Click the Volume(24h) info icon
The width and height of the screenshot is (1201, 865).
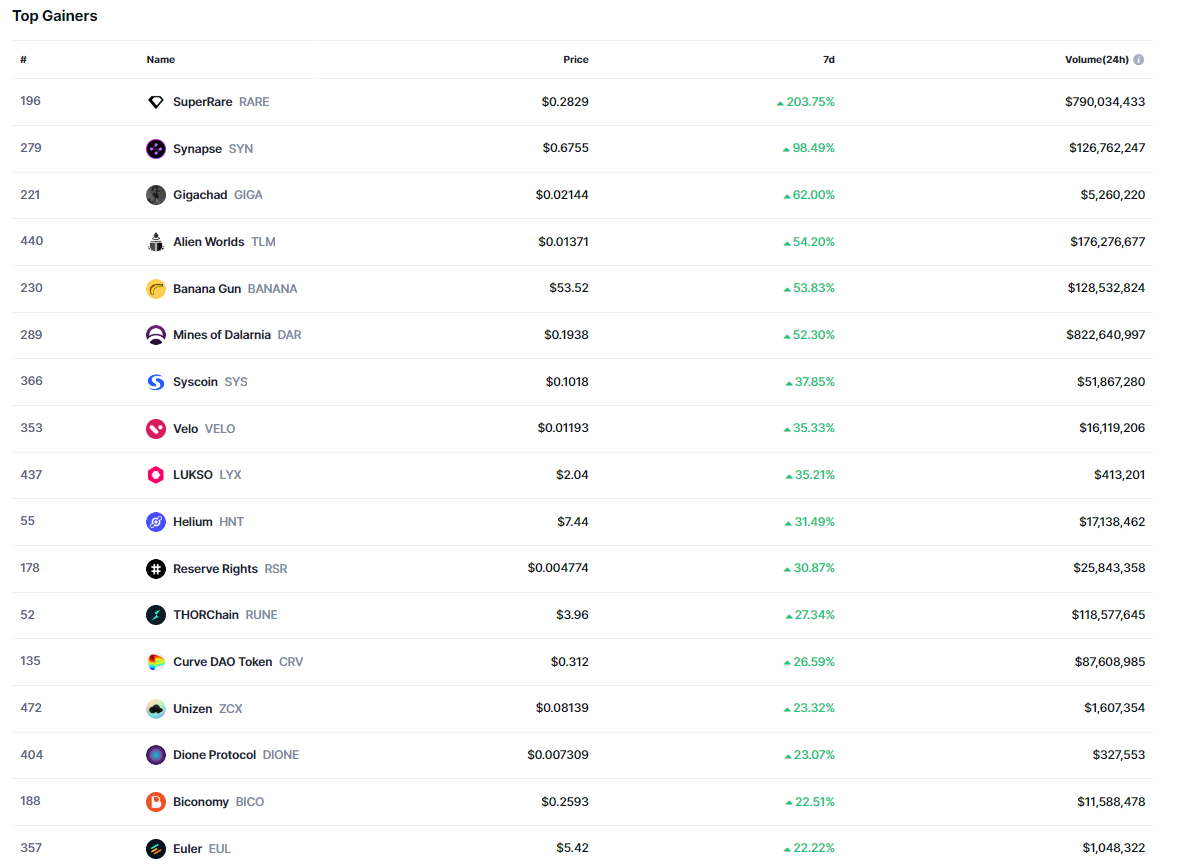tap(1139, 60)
